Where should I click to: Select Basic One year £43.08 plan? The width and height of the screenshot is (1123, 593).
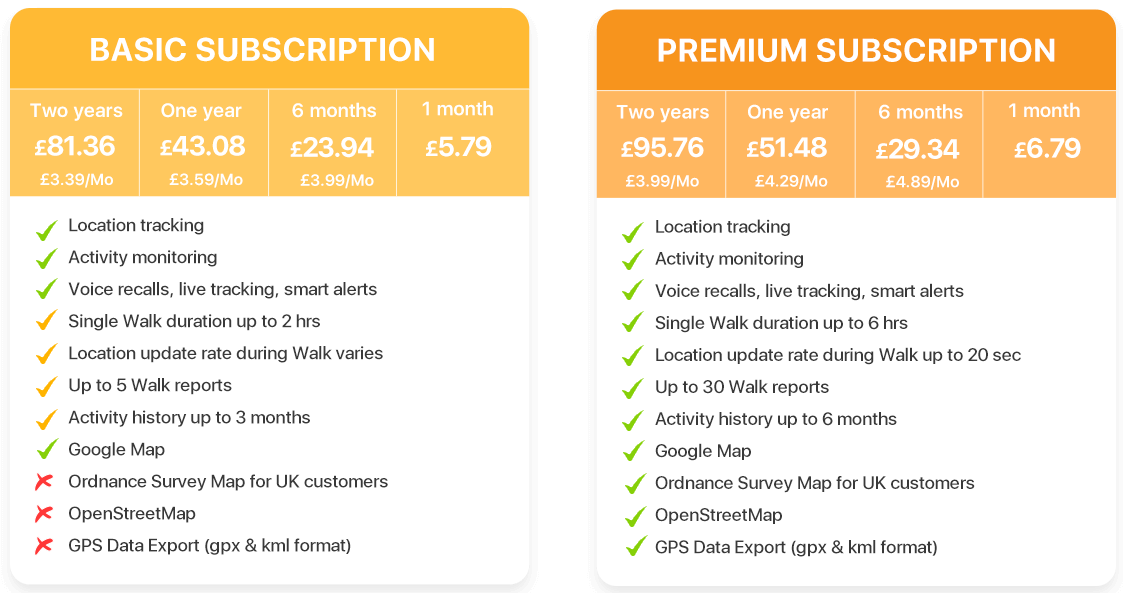click(204, 143)
